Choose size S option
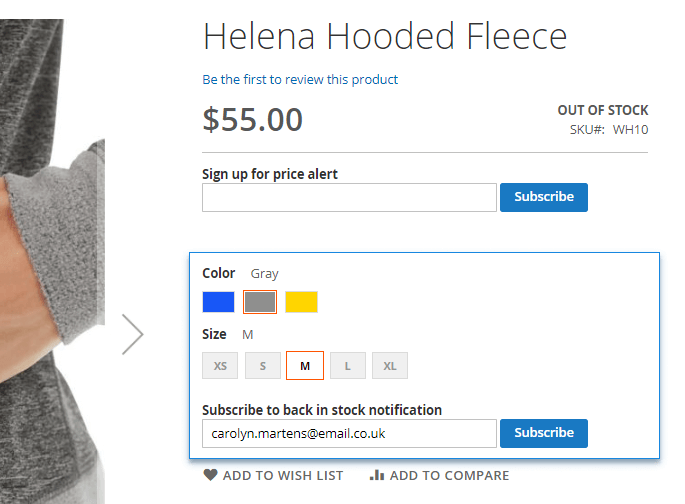The height and width of the screenshot is (504, 685). (263, 366)
